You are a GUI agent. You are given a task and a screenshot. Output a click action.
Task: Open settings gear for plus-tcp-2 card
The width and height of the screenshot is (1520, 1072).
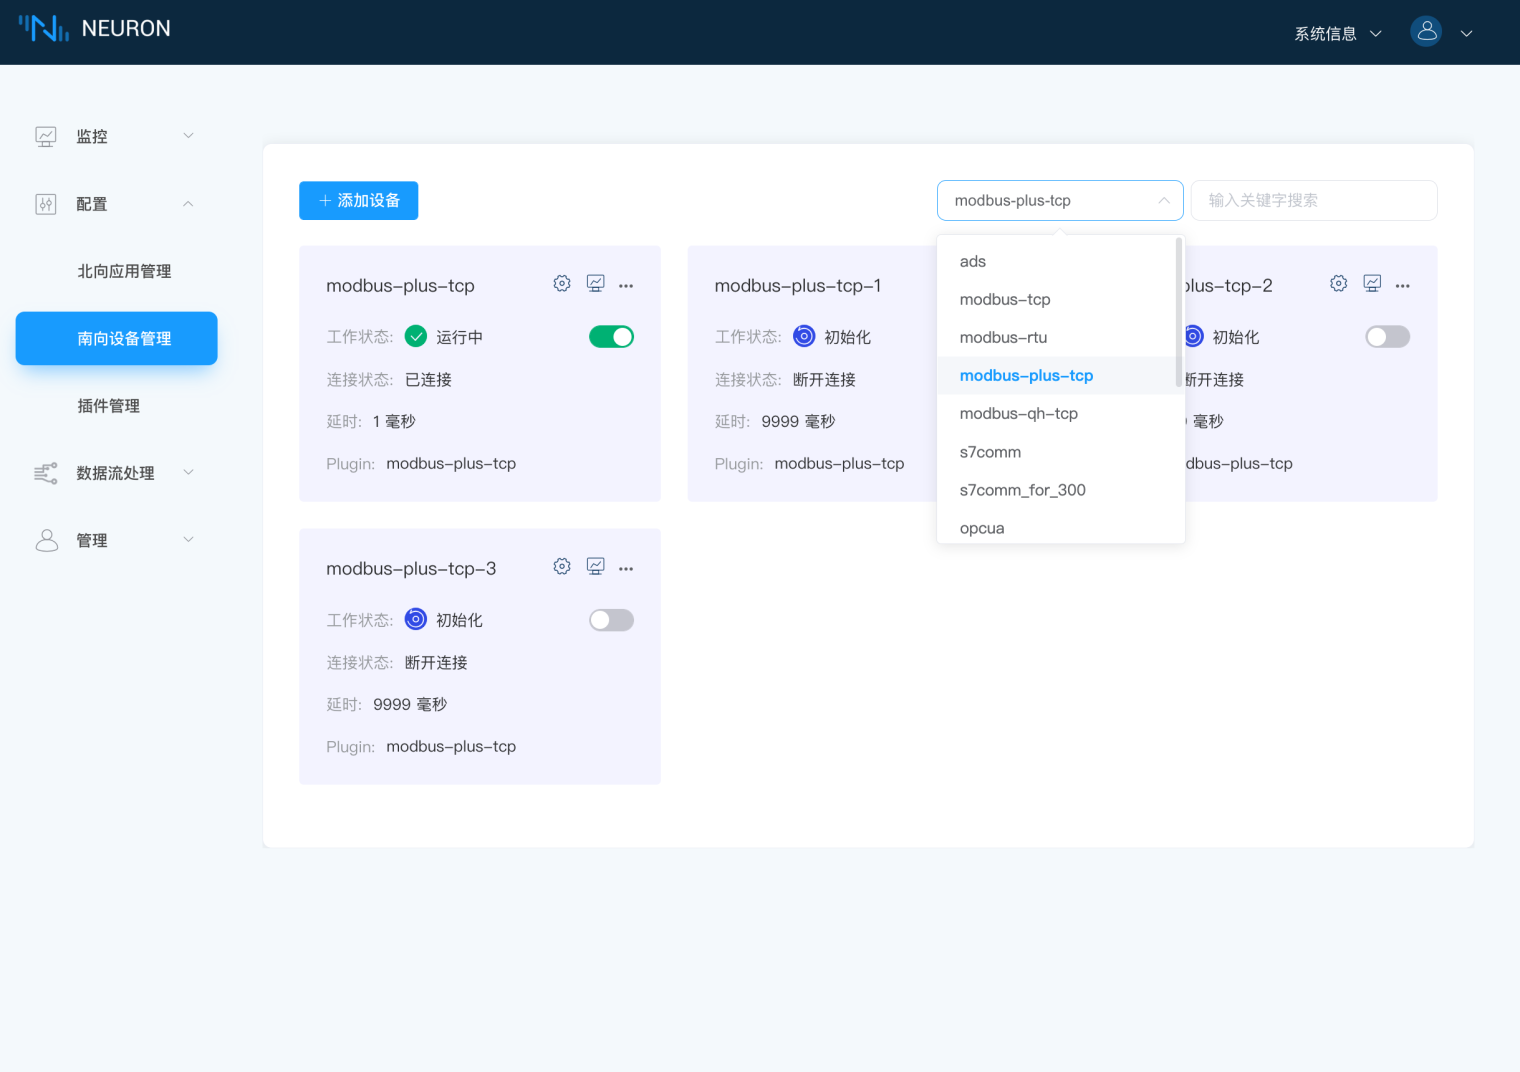click(1339, 284)
